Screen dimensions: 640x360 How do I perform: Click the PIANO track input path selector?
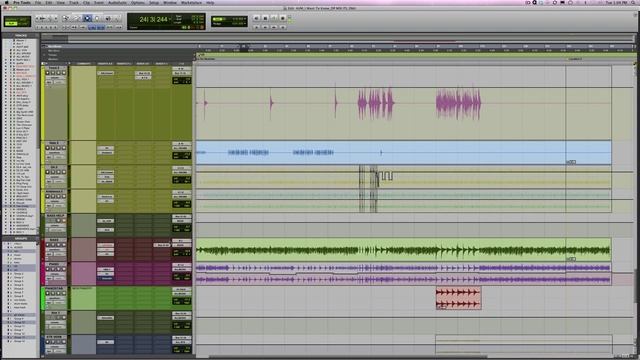tap(181, 265)
